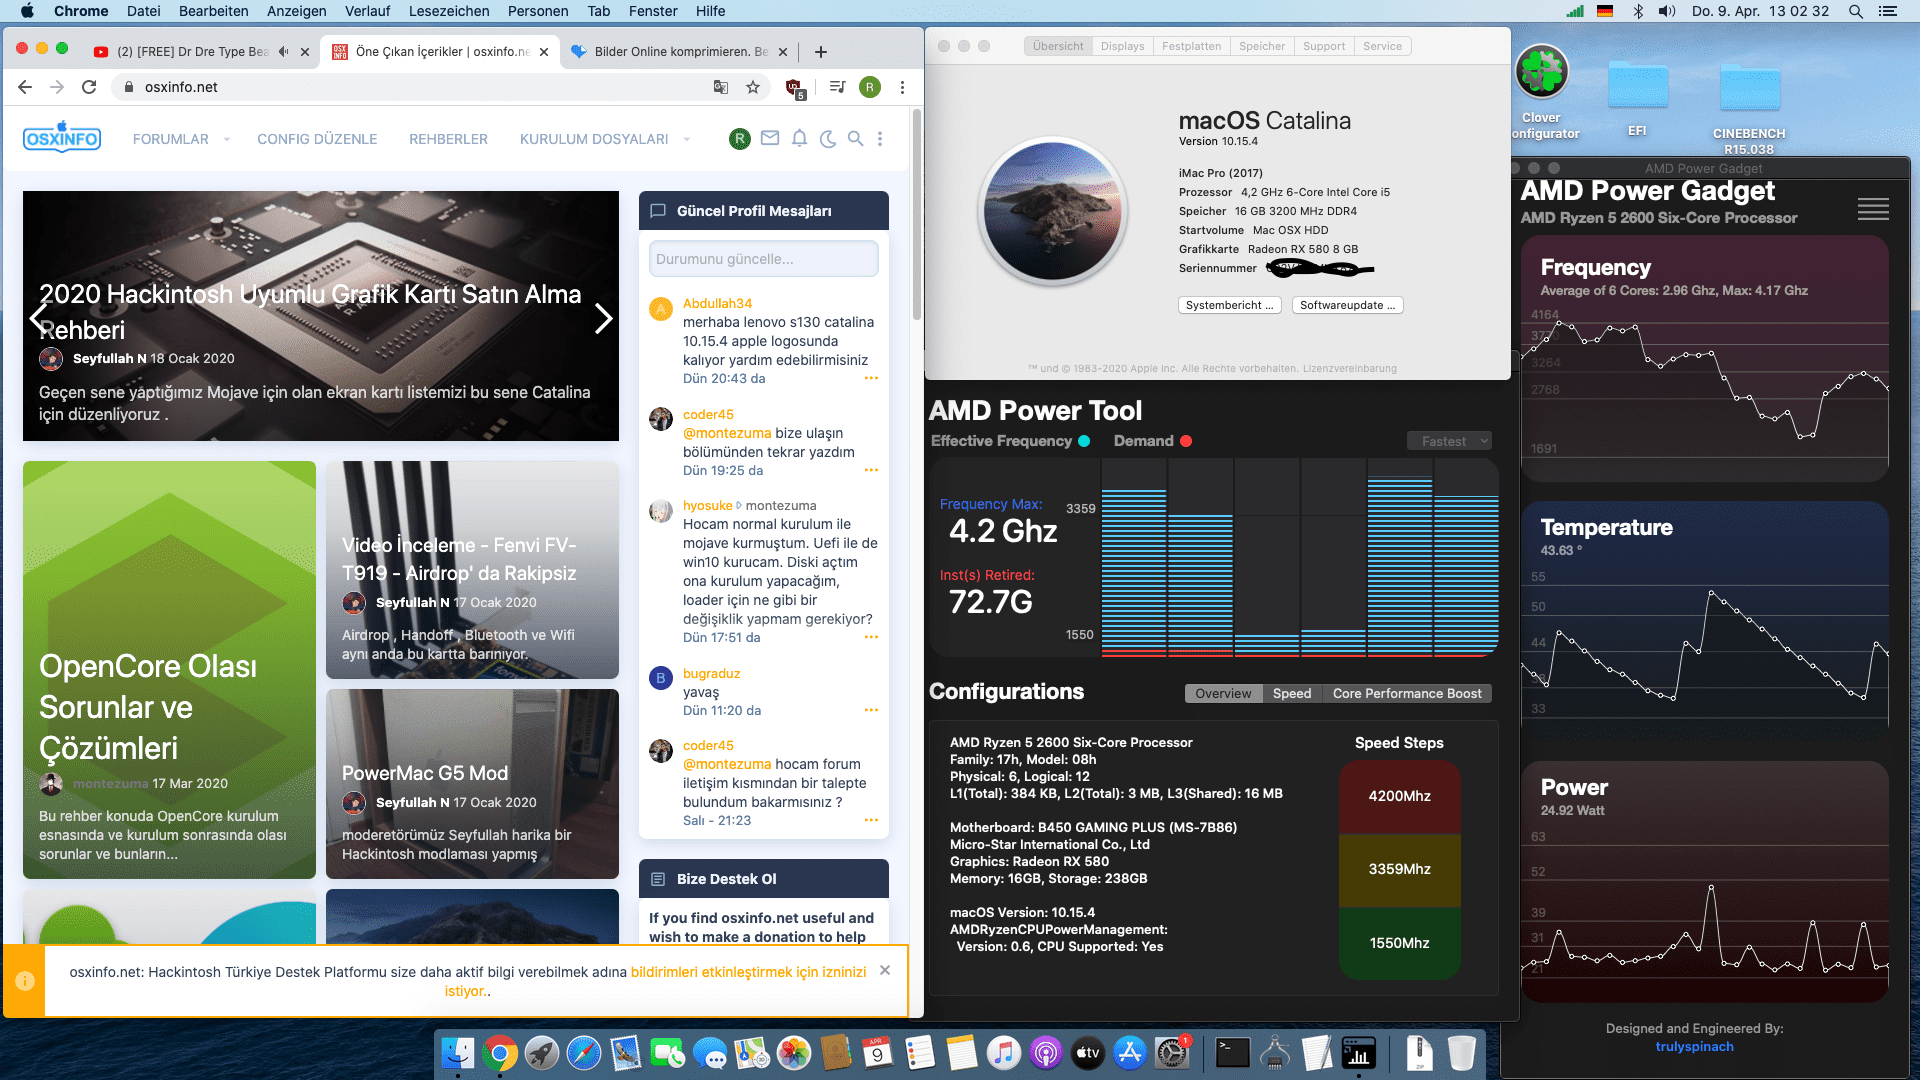The image size is (1920, 1080).
Task: Click the site search magnifier icon
Action: [x=855, y=139]
